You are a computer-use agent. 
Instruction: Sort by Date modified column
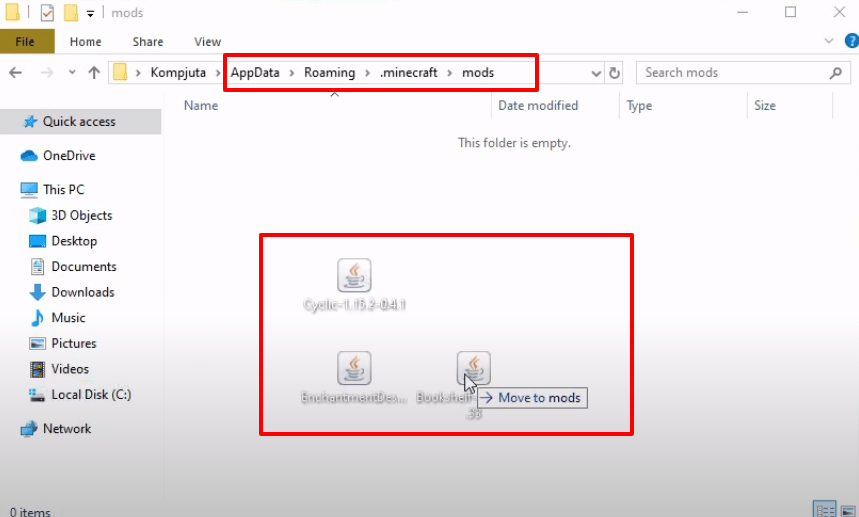click(x=538, y=105)
